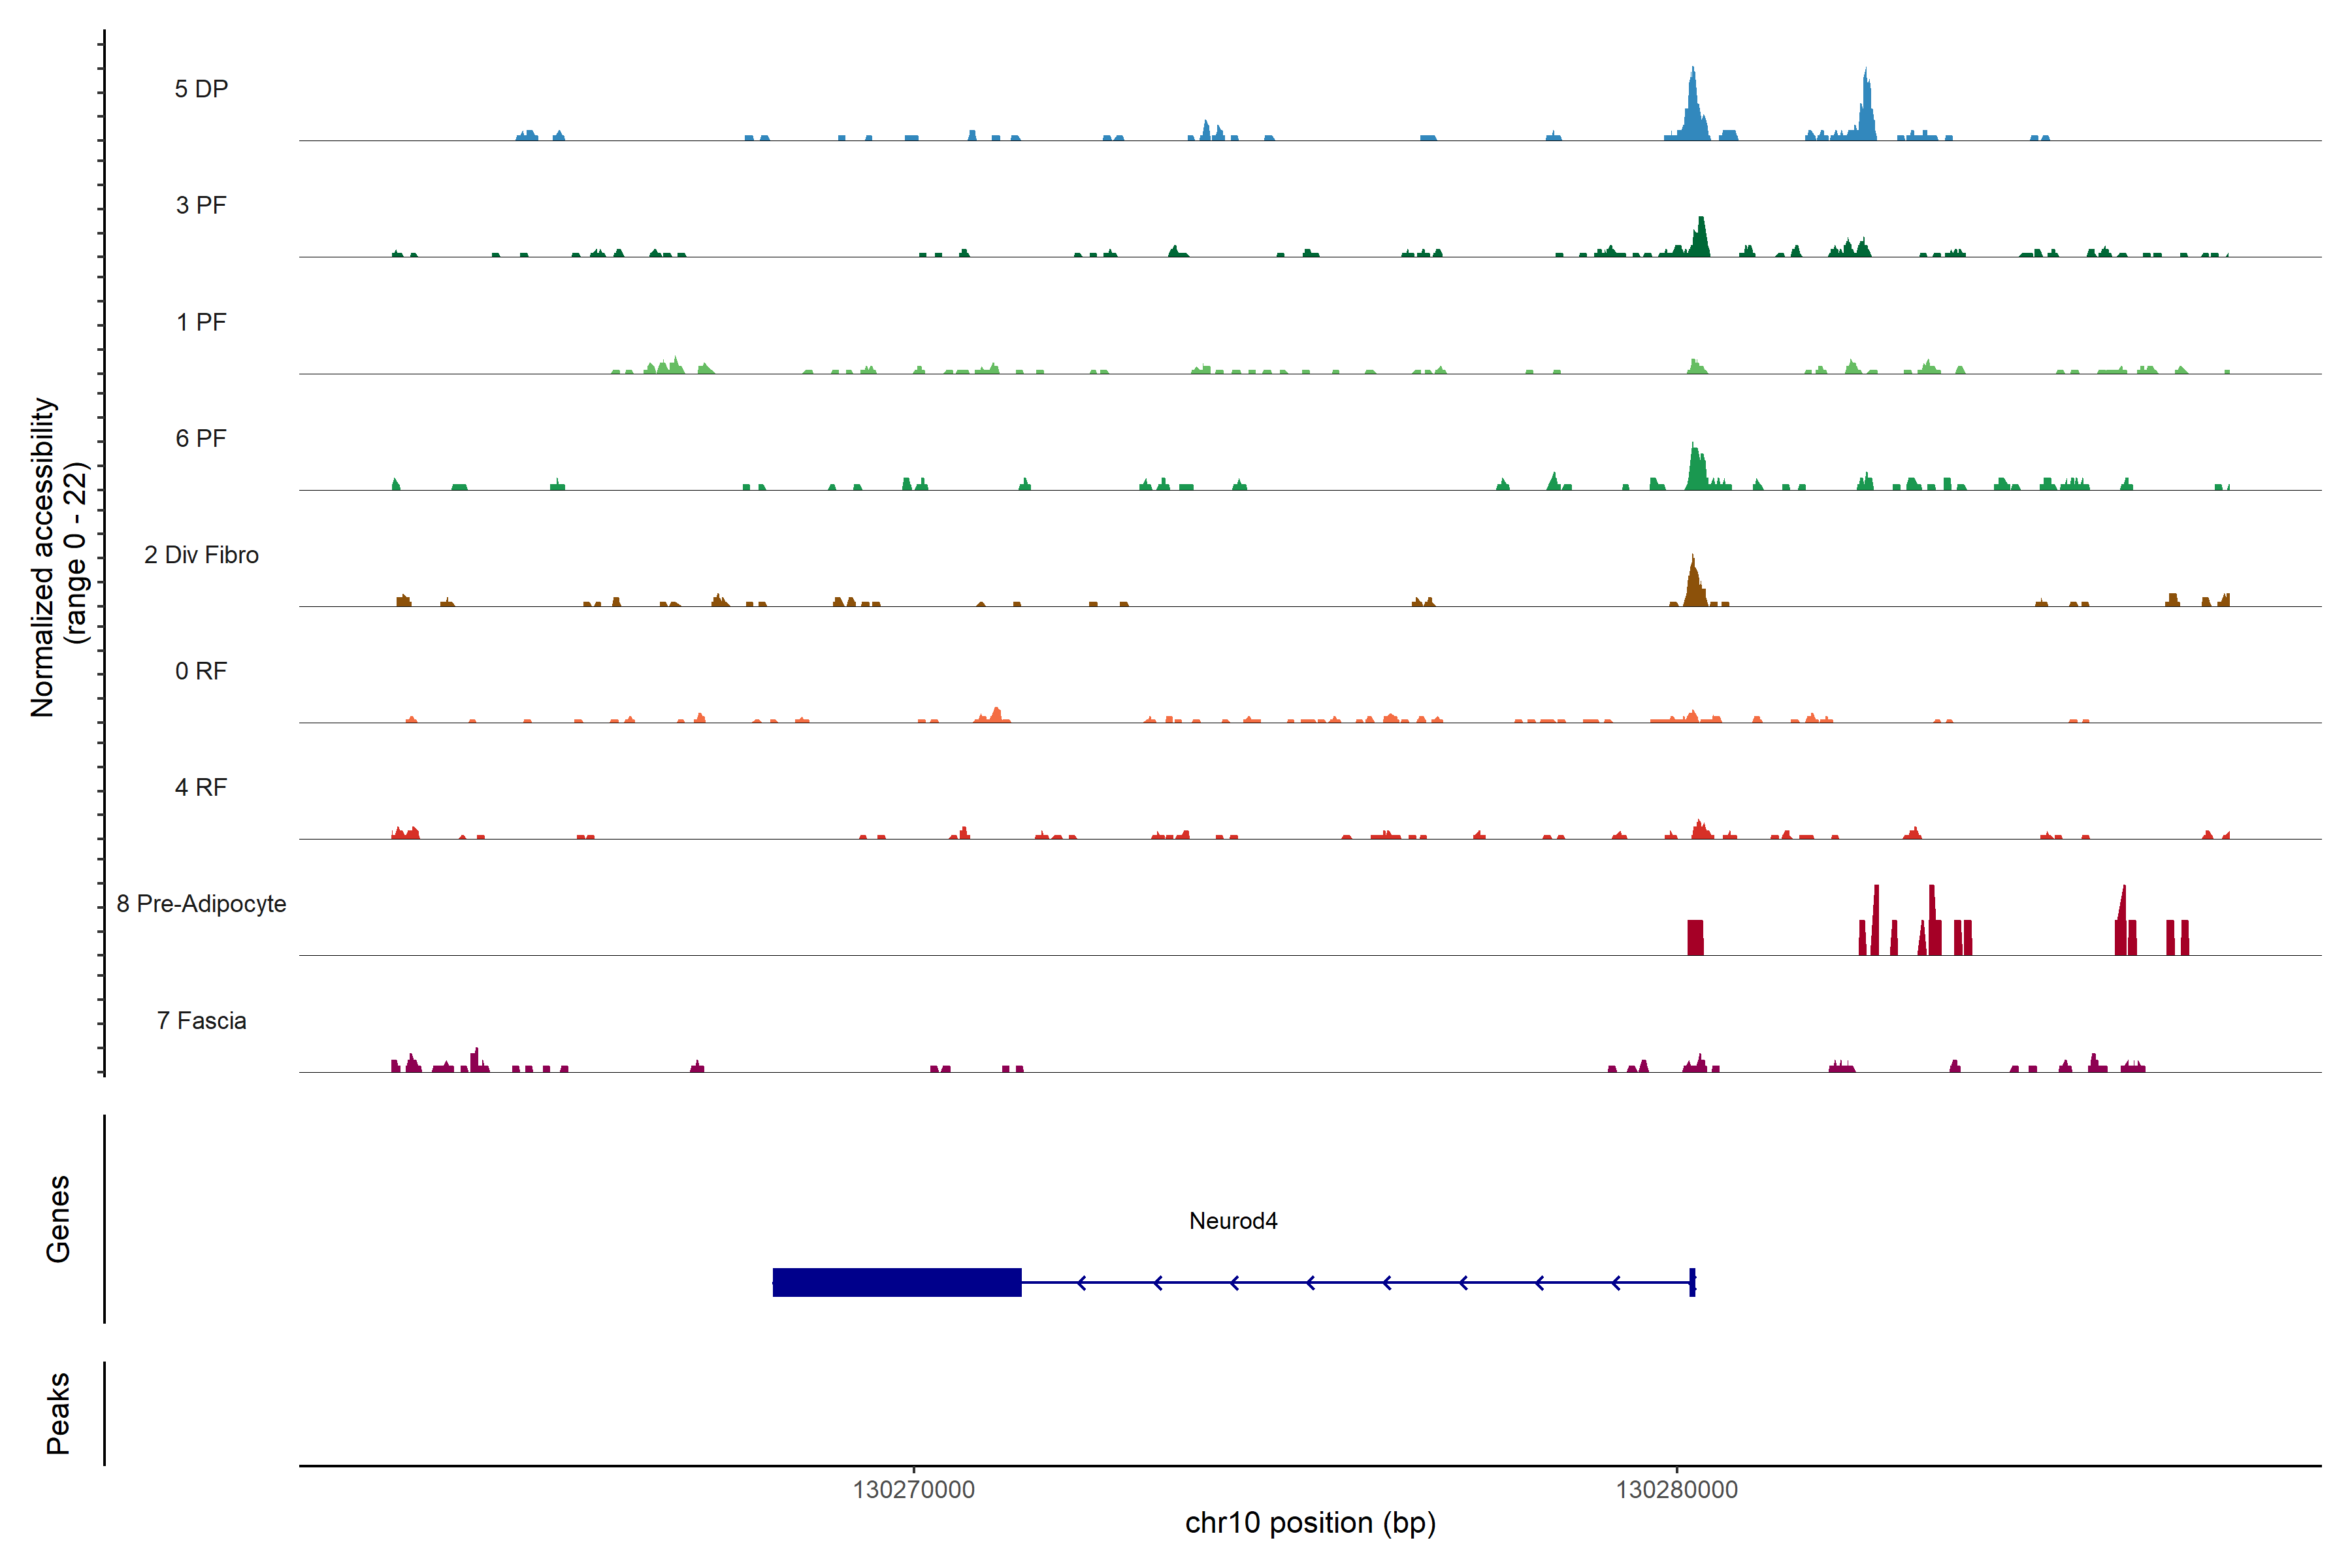Click the 130280000 axis tick label
Image resolution: width=2352 pixels, height=1568 pixels.
(x=1677, y=1490)
